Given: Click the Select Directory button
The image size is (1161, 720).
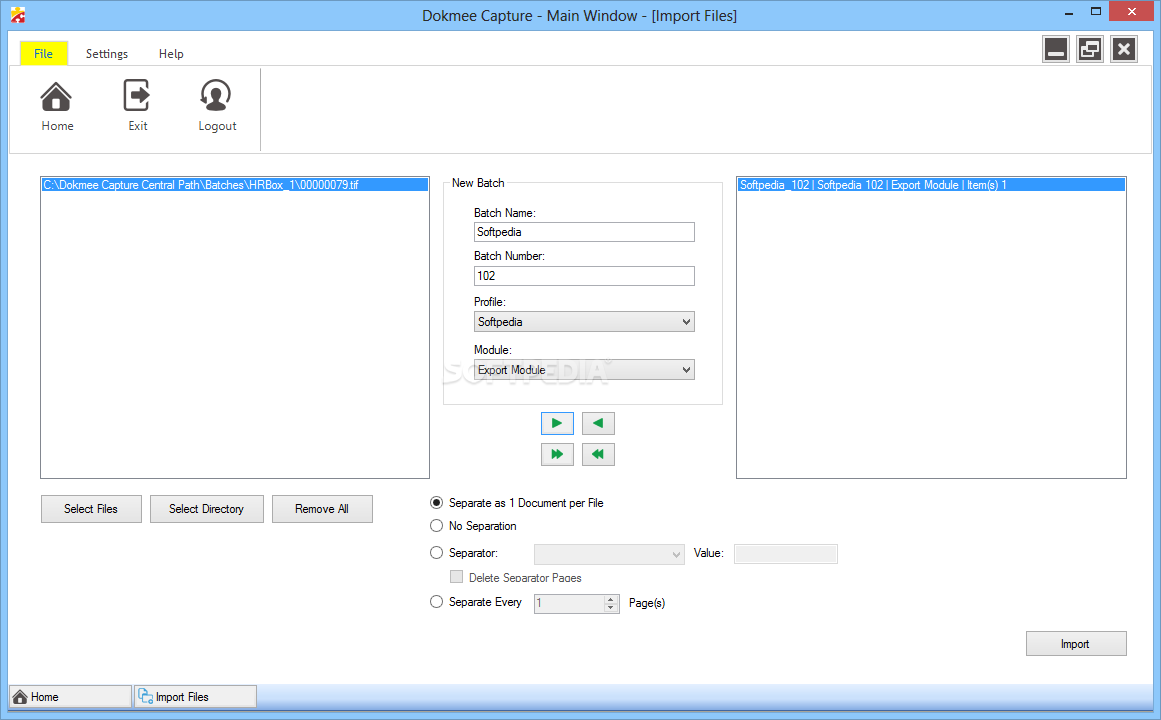Looking at the screenshot, I should tap(207, 509).
